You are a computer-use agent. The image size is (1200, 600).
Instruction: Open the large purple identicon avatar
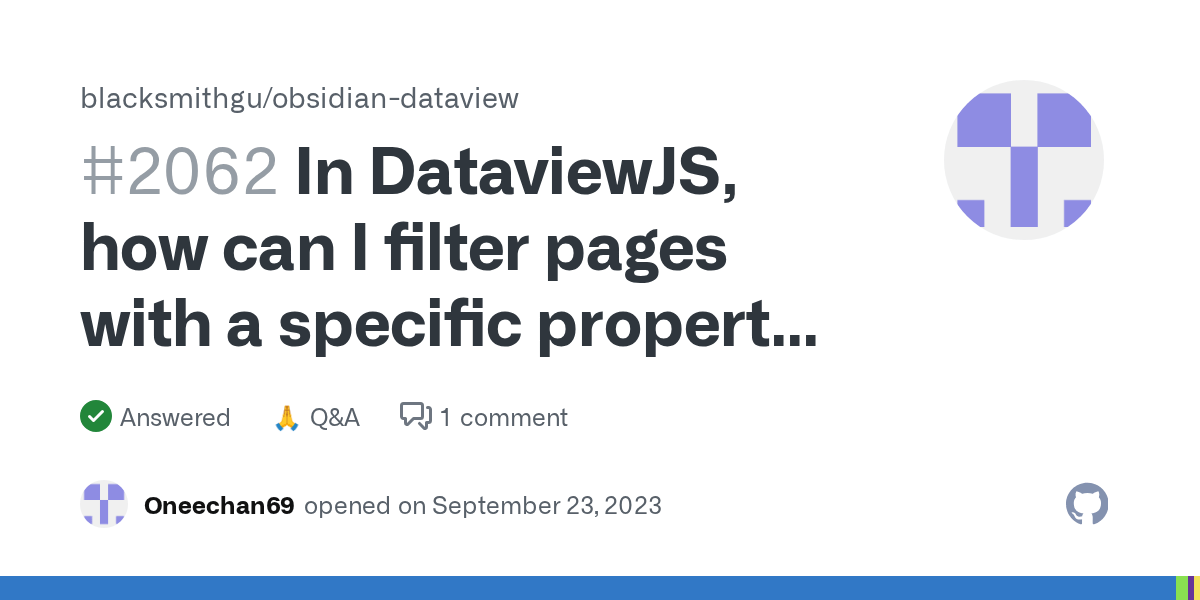point(1024,160)
